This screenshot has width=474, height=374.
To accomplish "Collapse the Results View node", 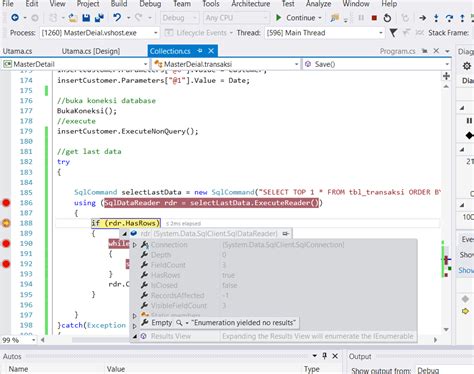I will click(x=135, y=336).
